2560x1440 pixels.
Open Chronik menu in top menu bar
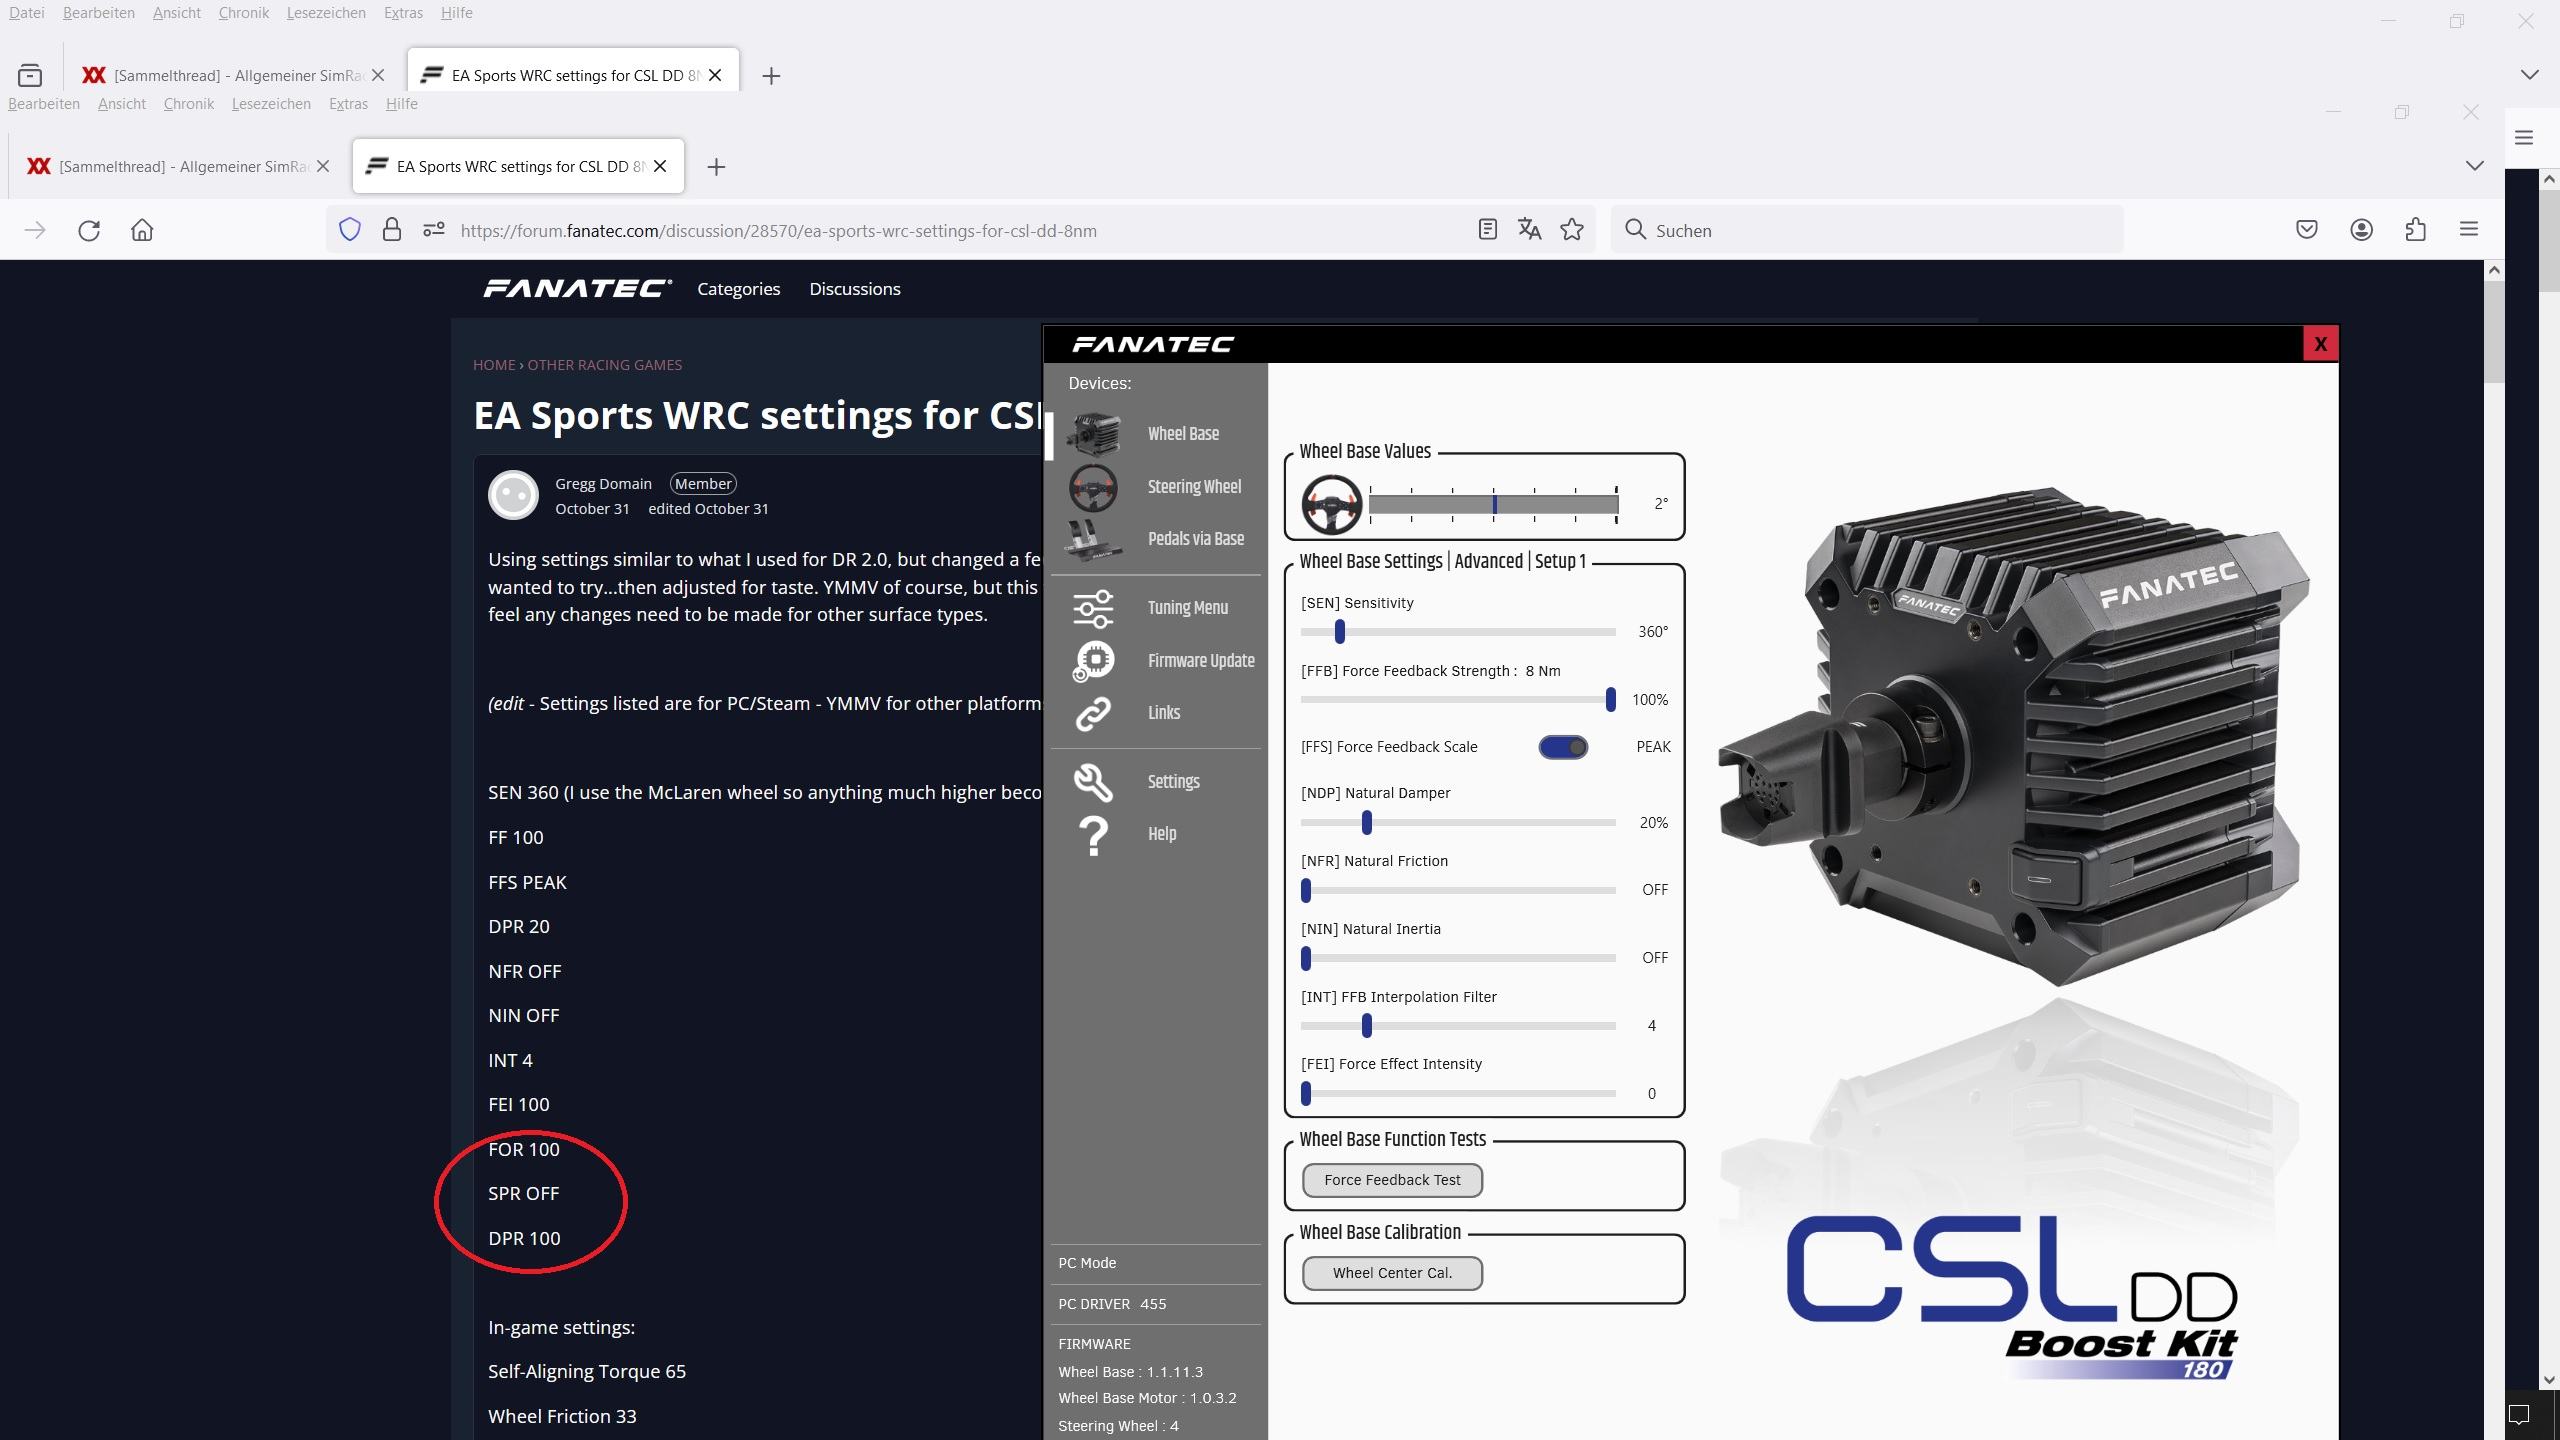[x=243, y=13]
